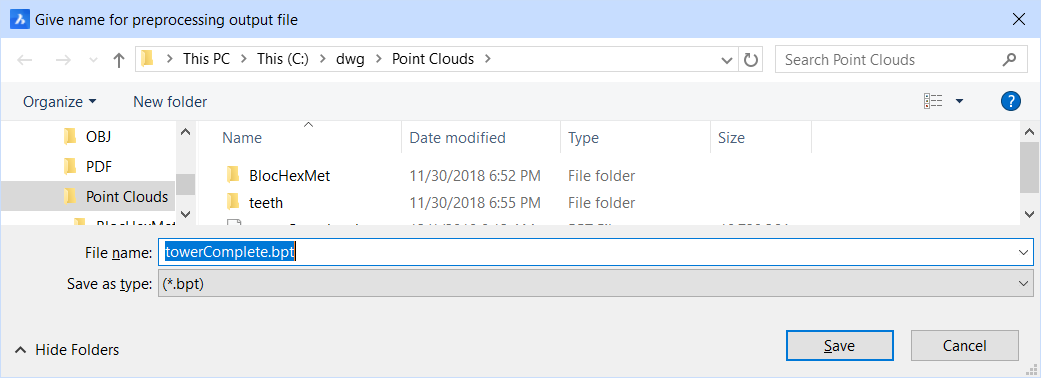
Task: Open the view options dropdown arrow
Action: pyautogui.click(x=959, y=102)
